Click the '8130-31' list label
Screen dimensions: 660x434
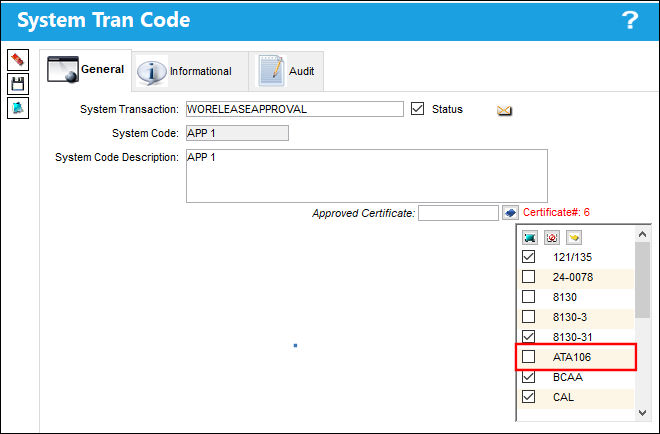572,337
